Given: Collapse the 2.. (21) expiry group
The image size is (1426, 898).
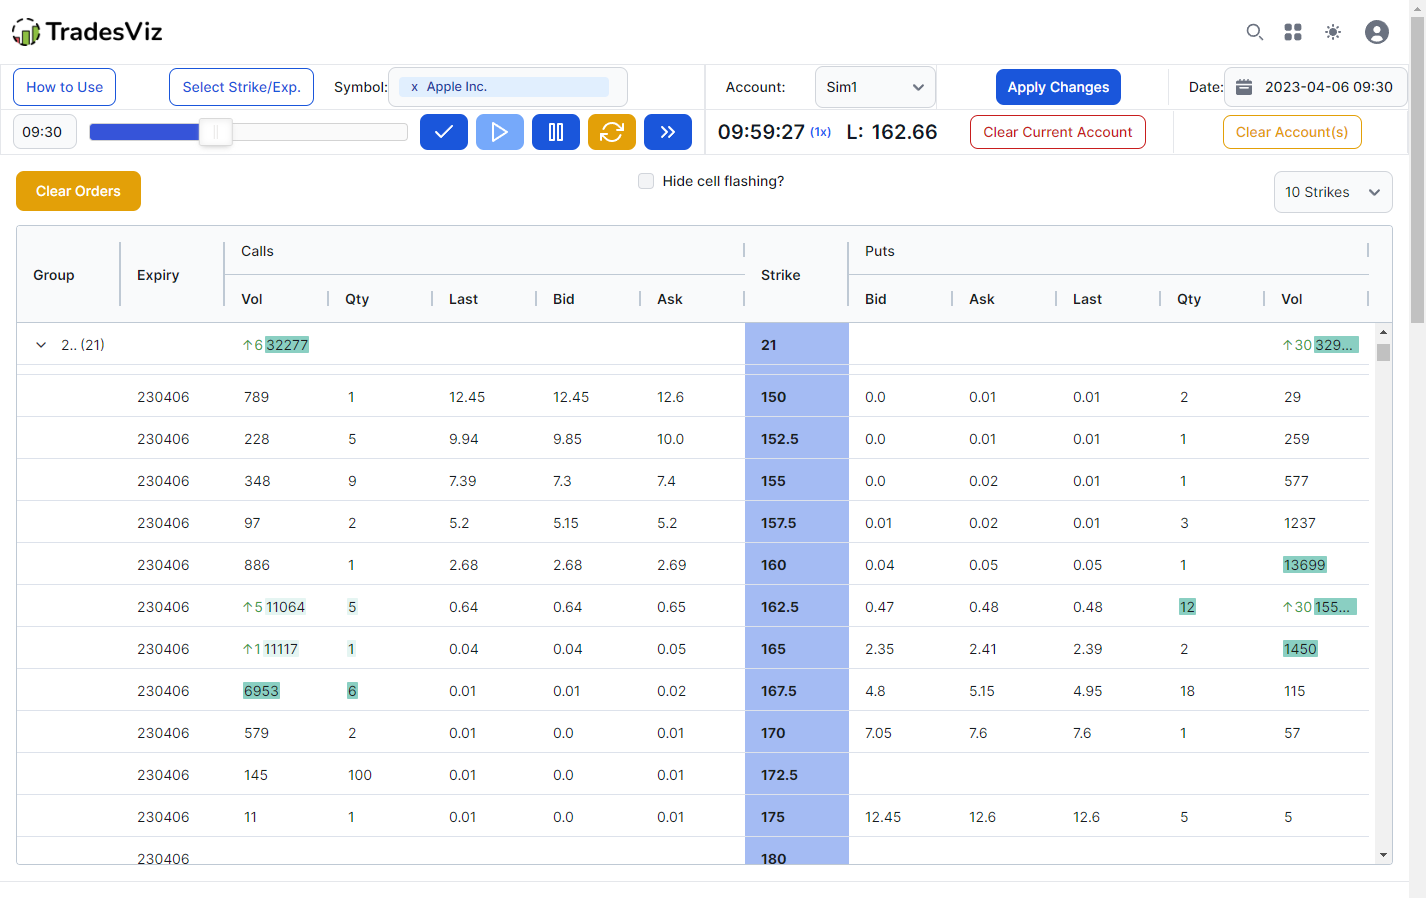Looking at the screenshot, I should click(41, 344).
